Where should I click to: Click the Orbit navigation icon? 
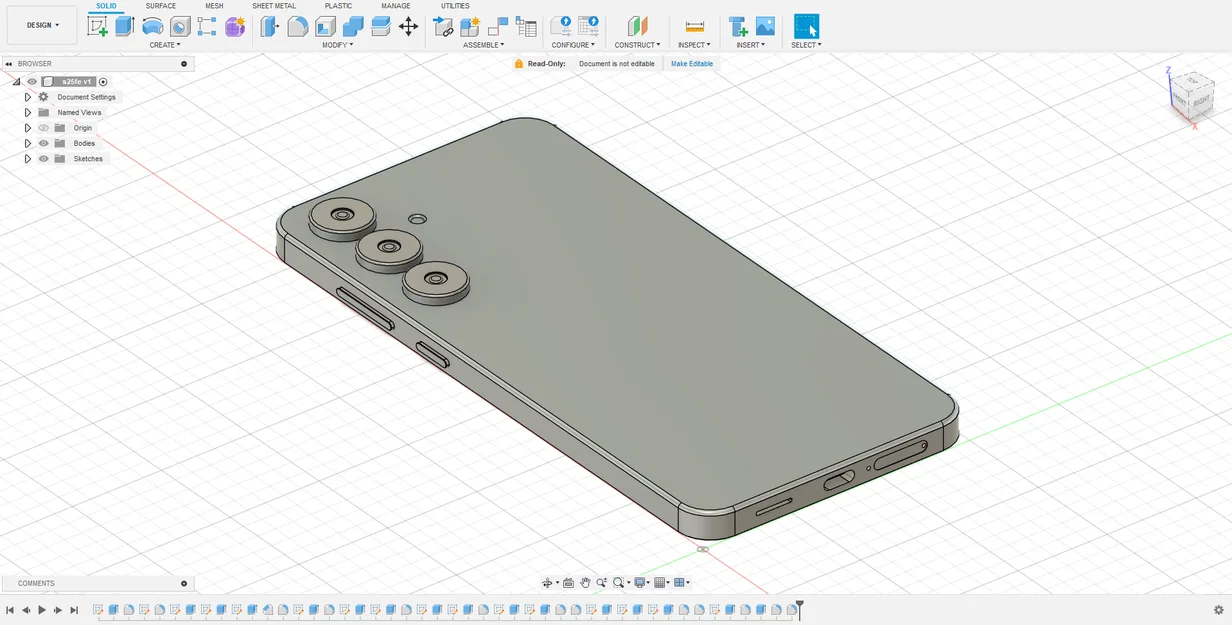[548, 583]
